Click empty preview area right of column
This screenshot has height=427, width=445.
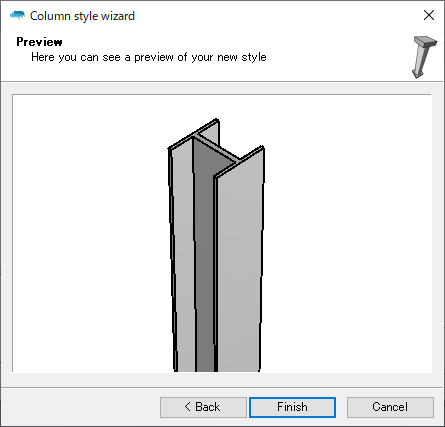click(347, 233)
